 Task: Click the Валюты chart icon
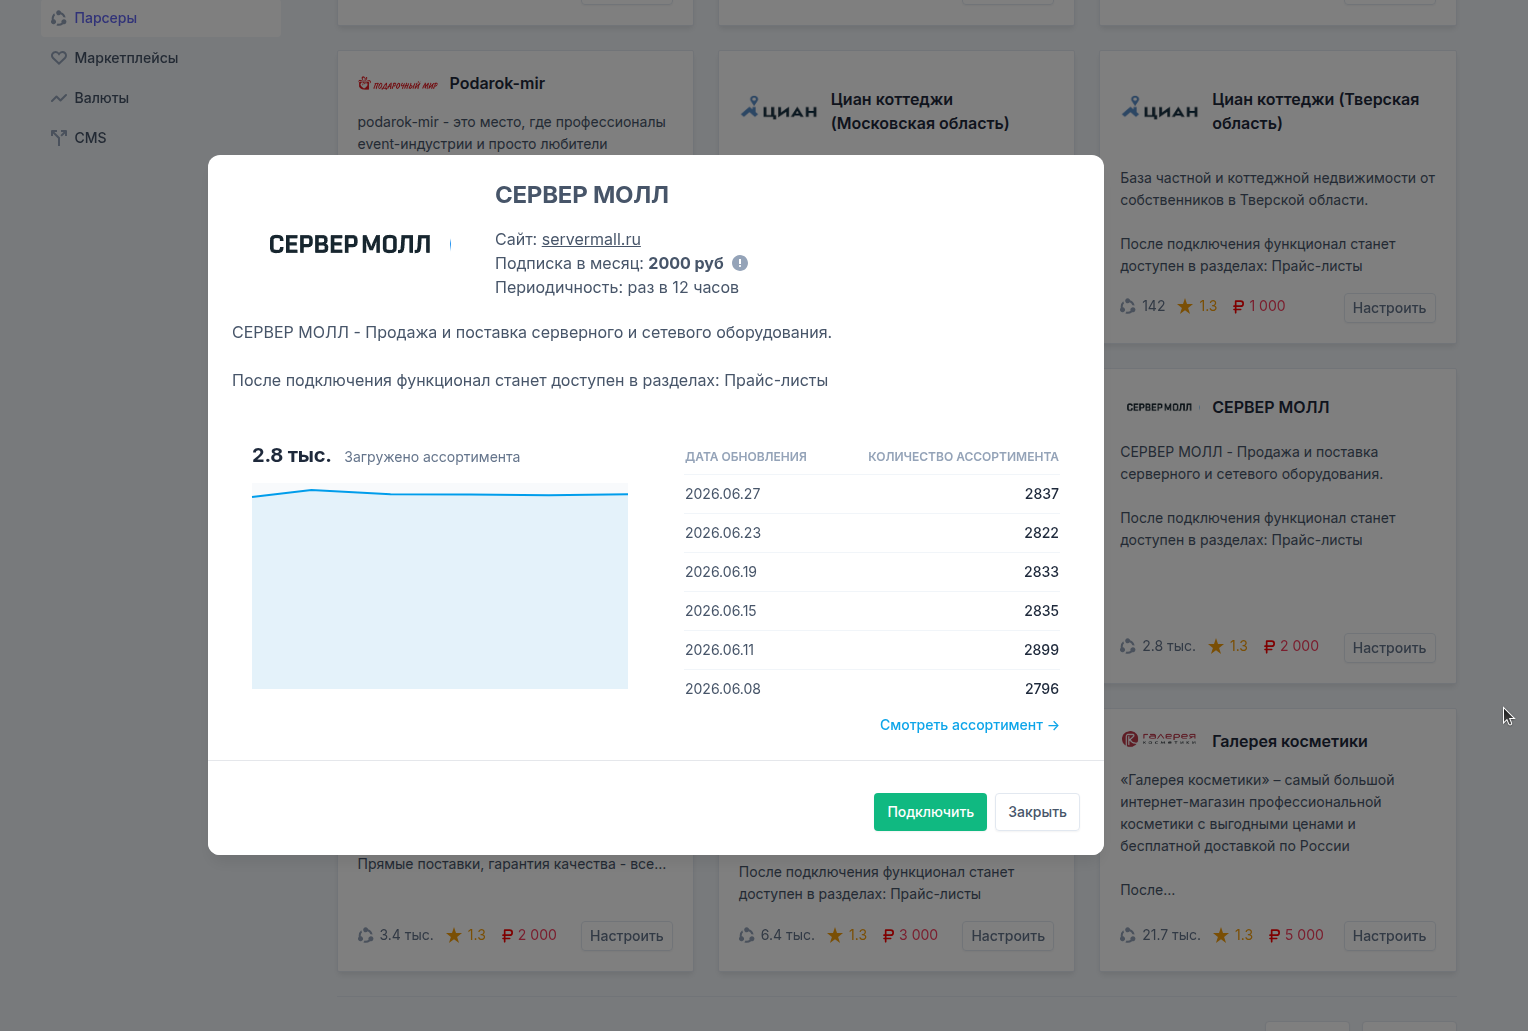59,98
